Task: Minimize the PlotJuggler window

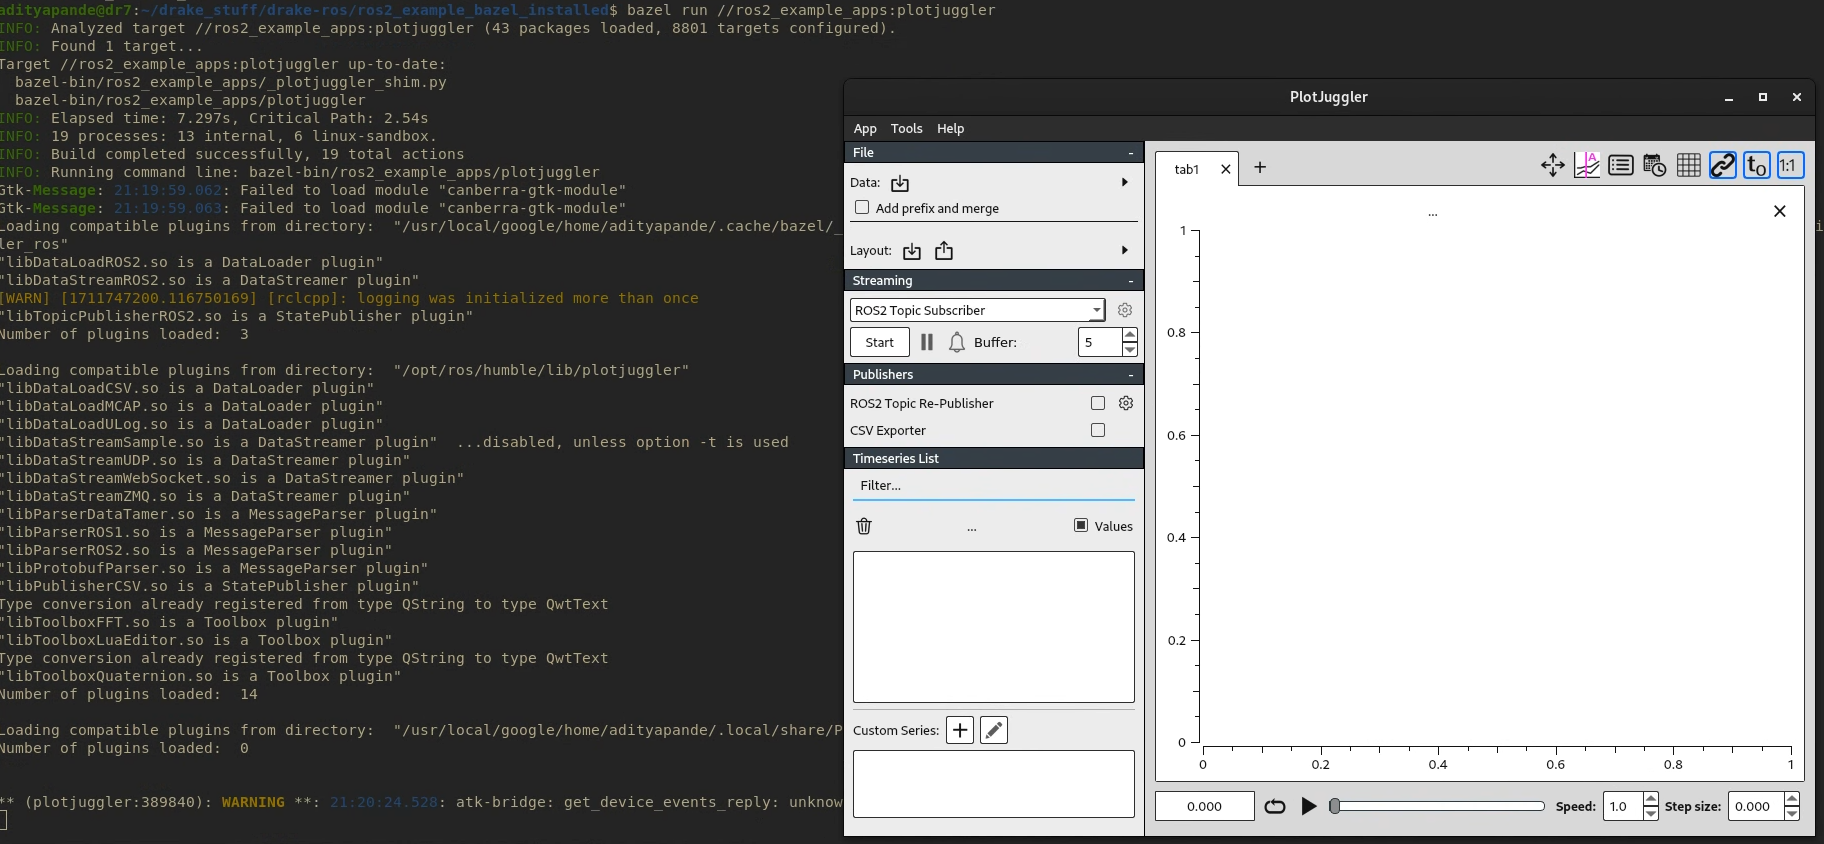Action: [1729, 97]
